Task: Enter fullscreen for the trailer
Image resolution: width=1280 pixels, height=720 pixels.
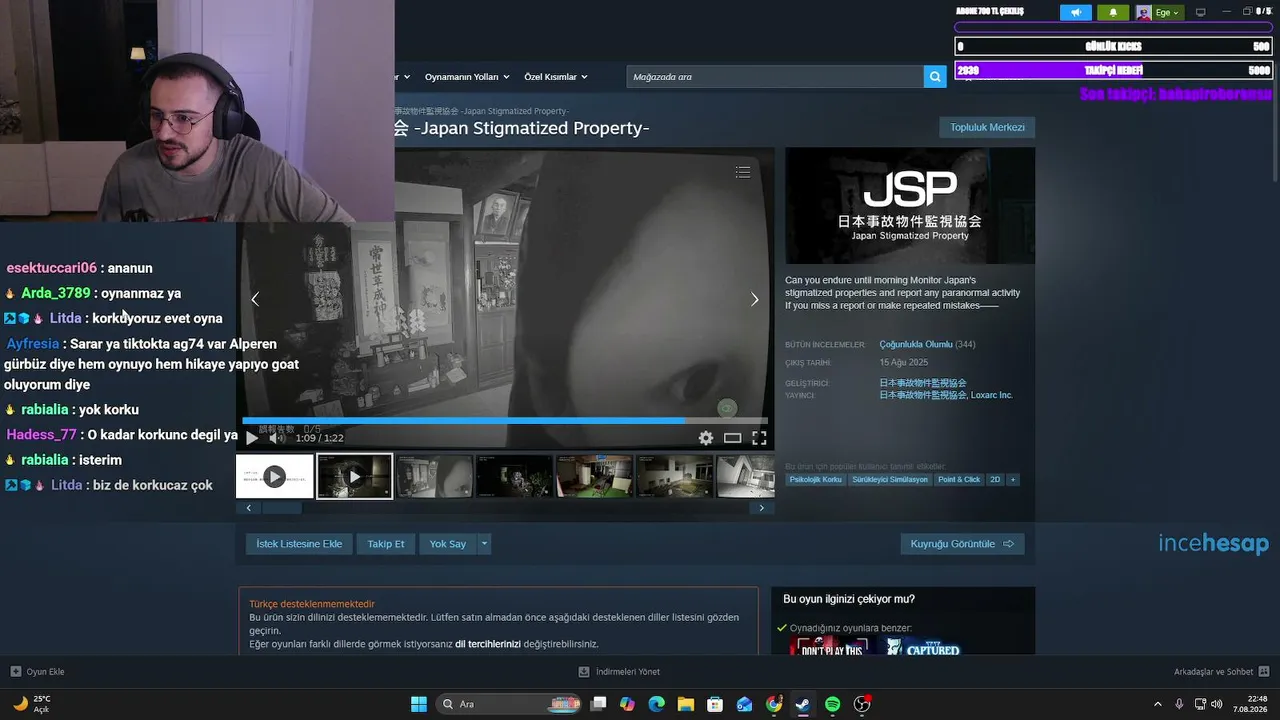Action: (x=759, y=438)
